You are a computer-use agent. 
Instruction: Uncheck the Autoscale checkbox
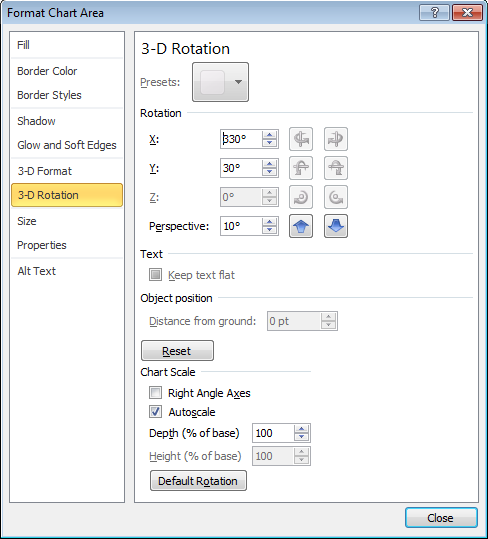coord(155,411)
